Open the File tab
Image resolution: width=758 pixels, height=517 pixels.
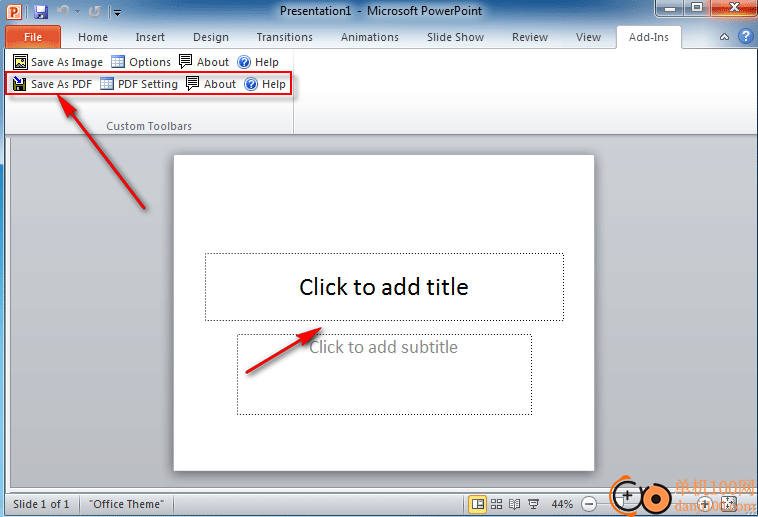33,37
